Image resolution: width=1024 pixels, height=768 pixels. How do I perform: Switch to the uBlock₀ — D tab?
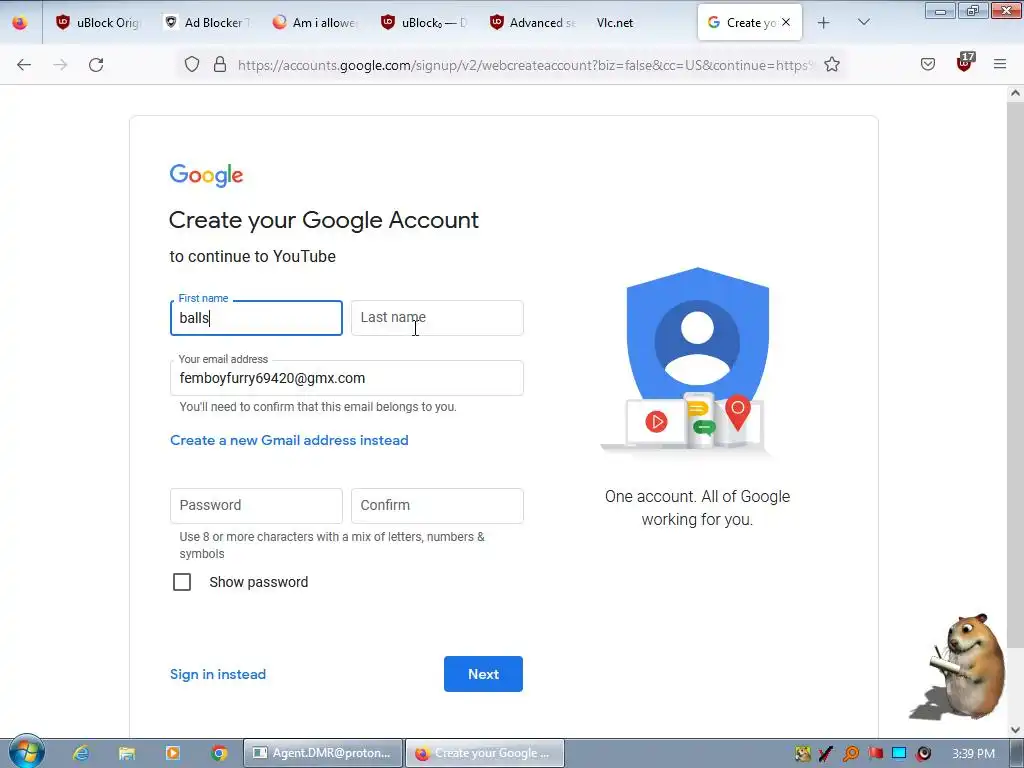pos(424,22)
